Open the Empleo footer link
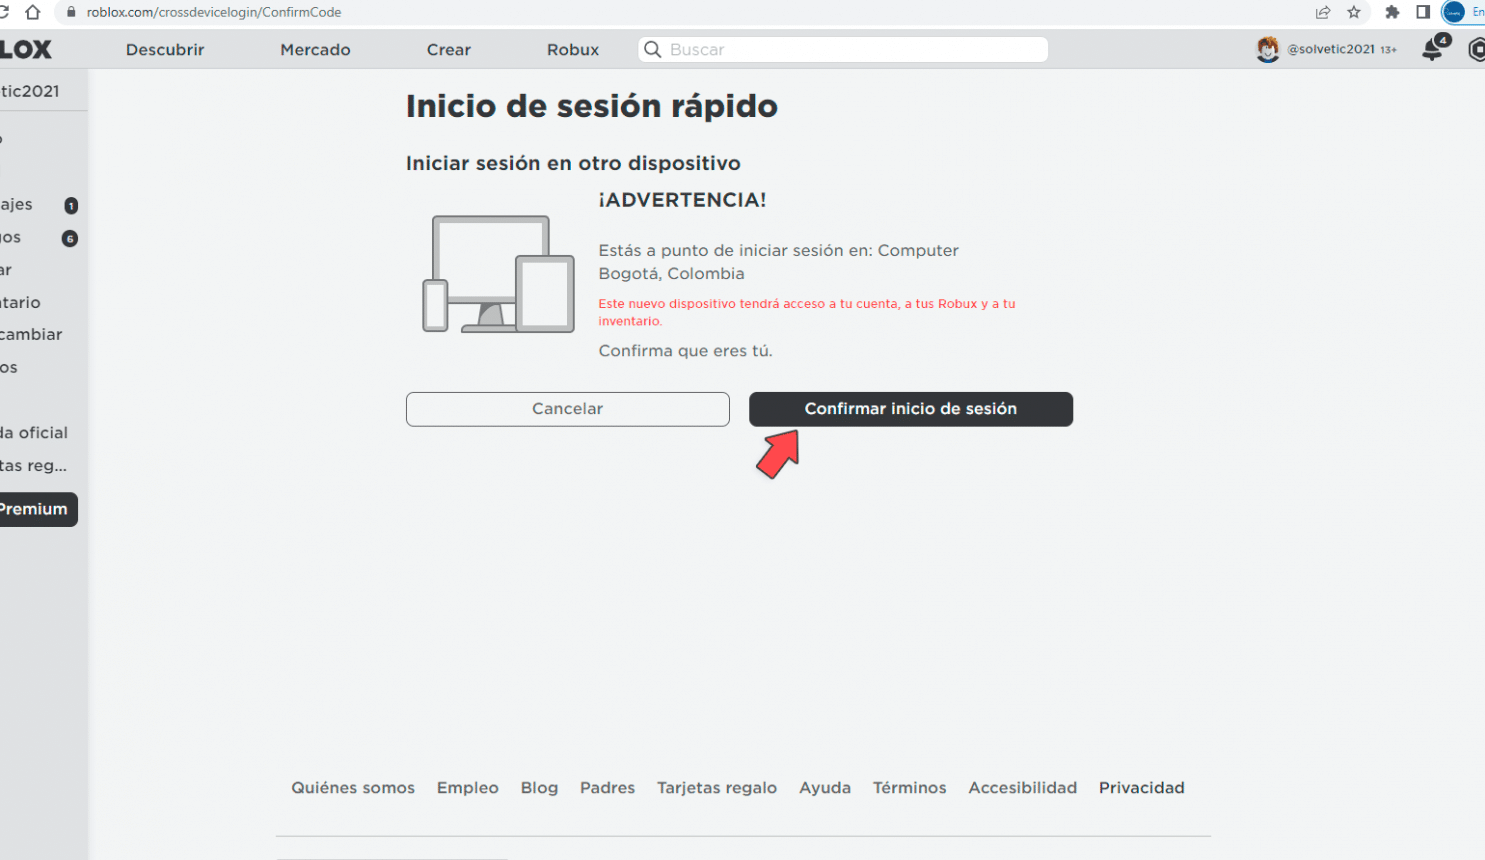The height and width of the screenshot is (860, 1485). (468, 788)
